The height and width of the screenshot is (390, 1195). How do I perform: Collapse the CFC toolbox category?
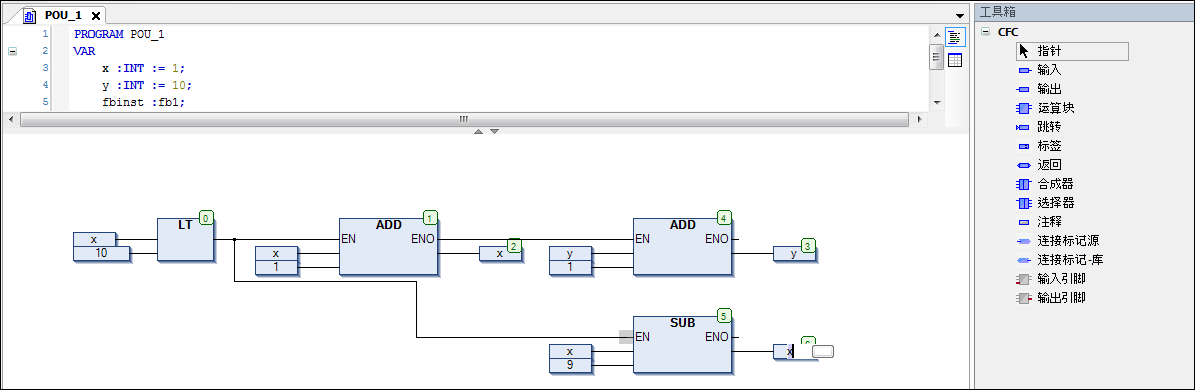pos(986,32)
